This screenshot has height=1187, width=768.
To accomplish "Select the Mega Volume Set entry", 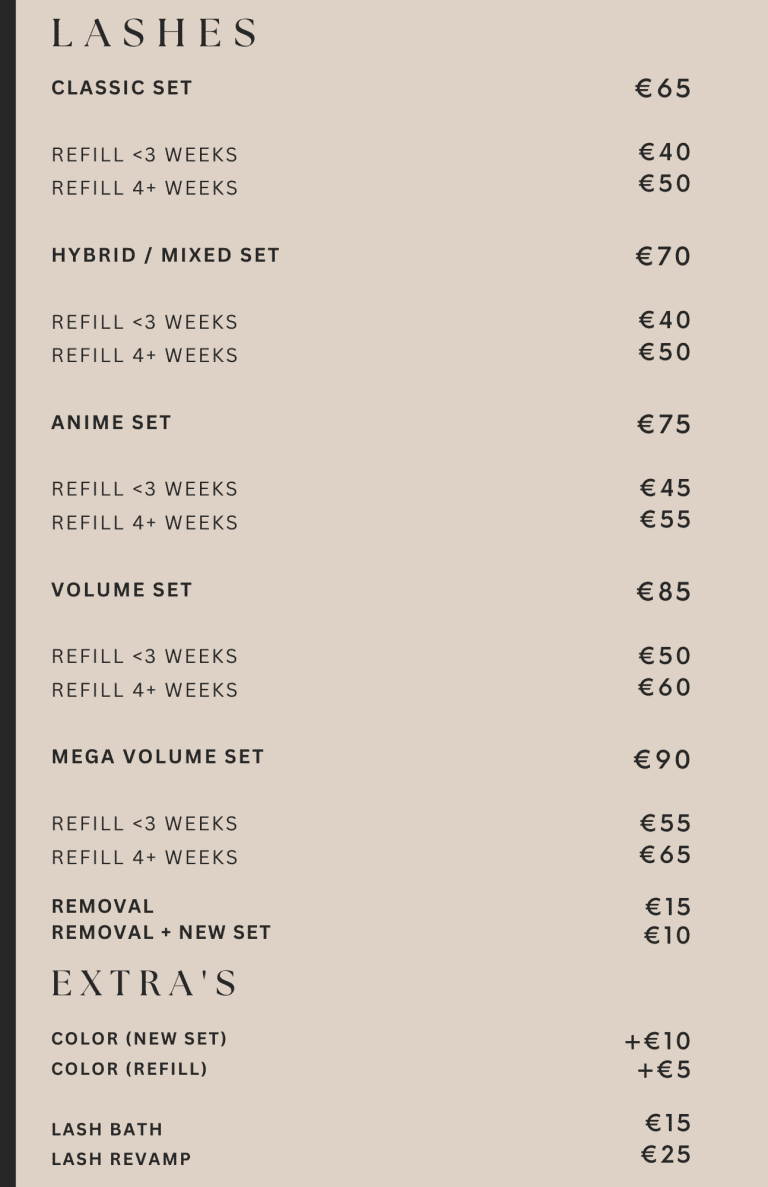I will coord(158,757).
